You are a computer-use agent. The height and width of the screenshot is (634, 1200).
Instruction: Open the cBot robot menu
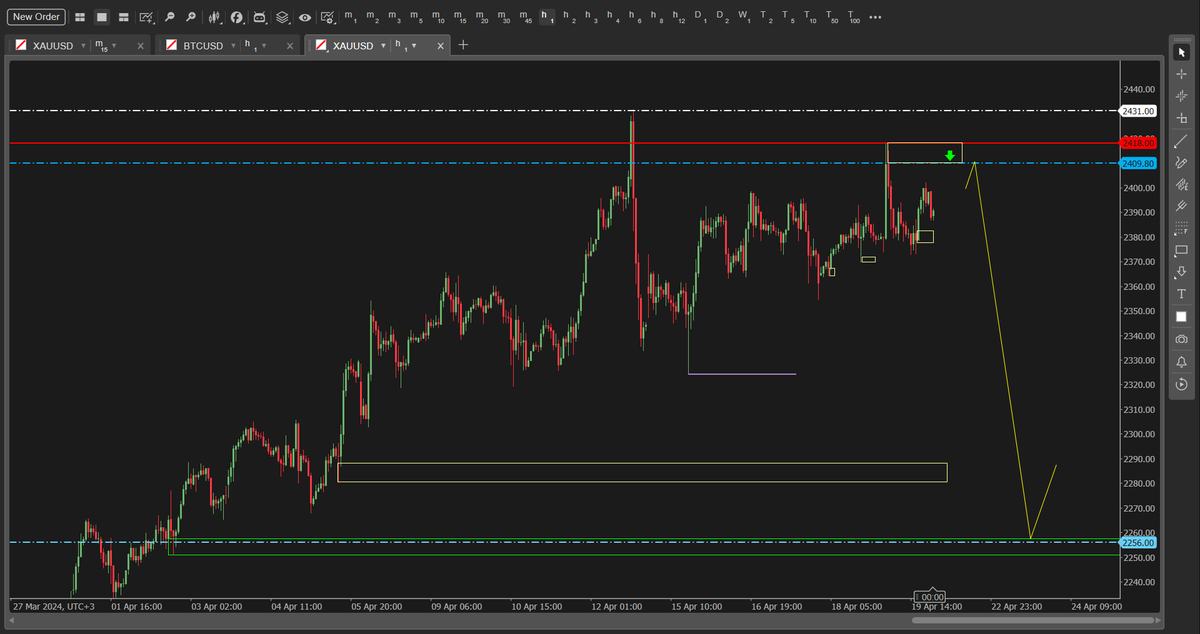pyautogui.click(x=260, y=17)
